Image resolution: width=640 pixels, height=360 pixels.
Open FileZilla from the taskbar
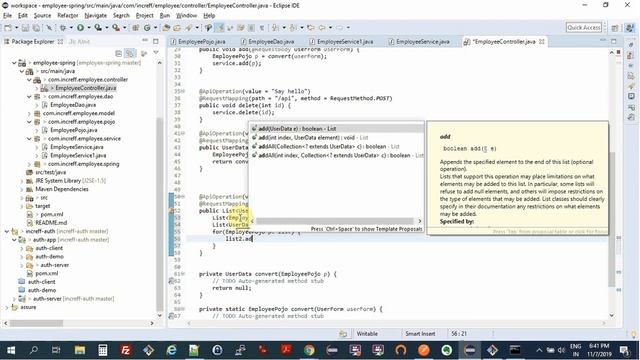(x=126, y=350)
